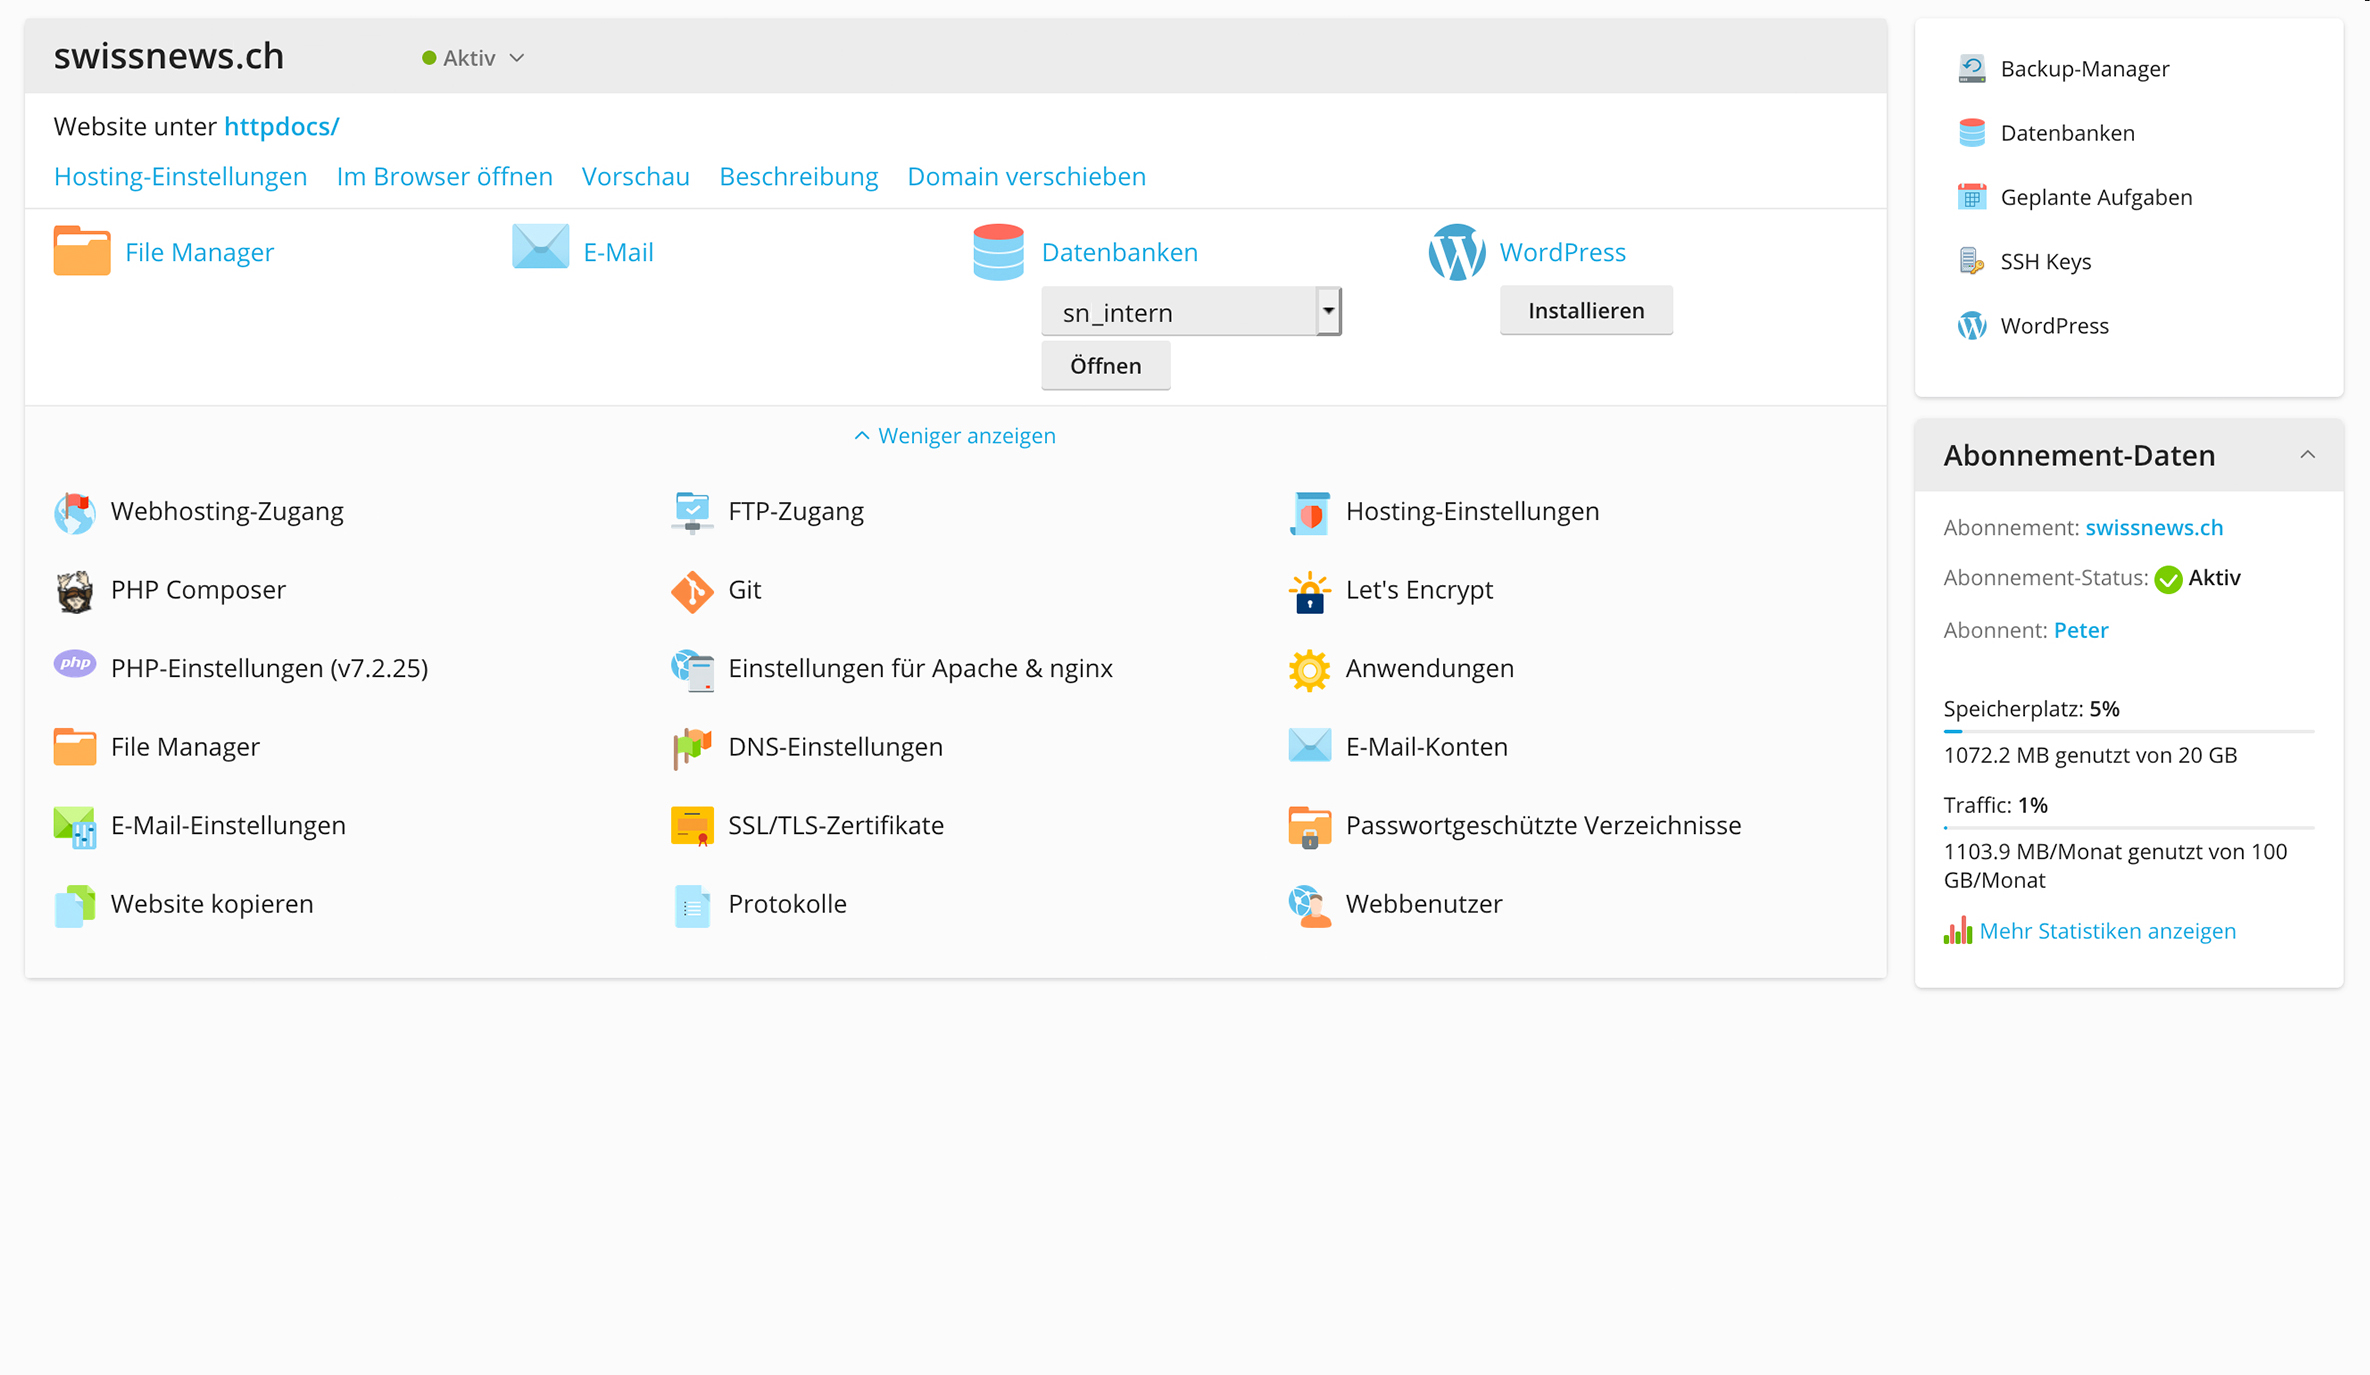The image size is (2370, 1375).
Task: Click the large WordPress logo icon
Action: (1456, 252)
